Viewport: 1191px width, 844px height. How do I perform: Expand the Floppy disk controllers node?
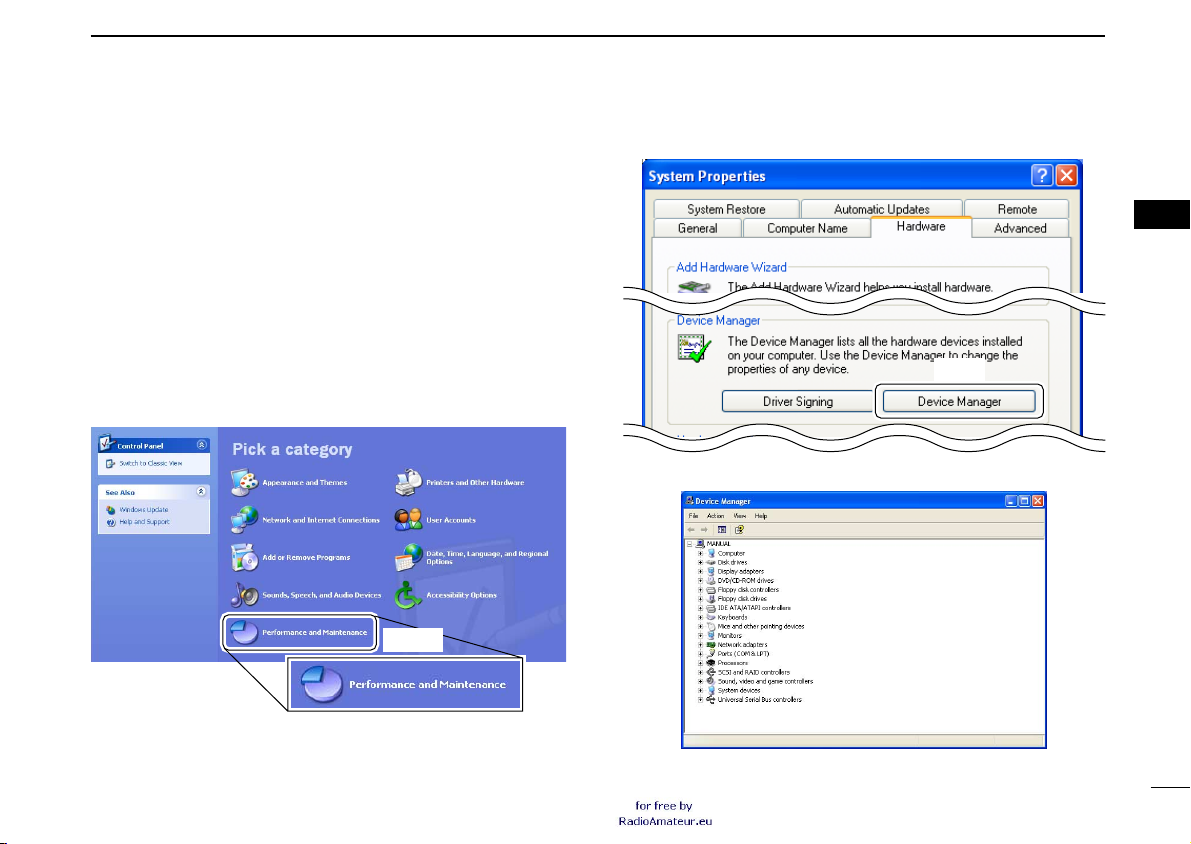[x=700, y=590]
